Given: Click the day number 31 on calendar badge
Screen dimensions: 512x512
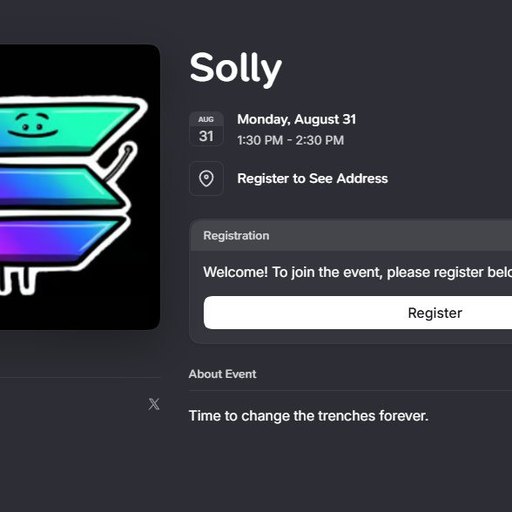Looking at the screenshot, I should 206,136.
